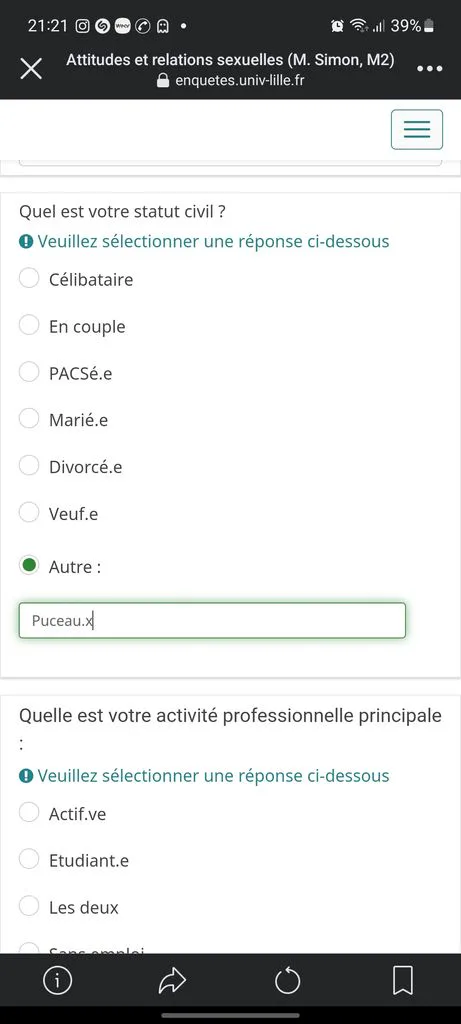461x1024 pixels.
Task: Choose PACSé.e as civil status
Action: point(29,372)
